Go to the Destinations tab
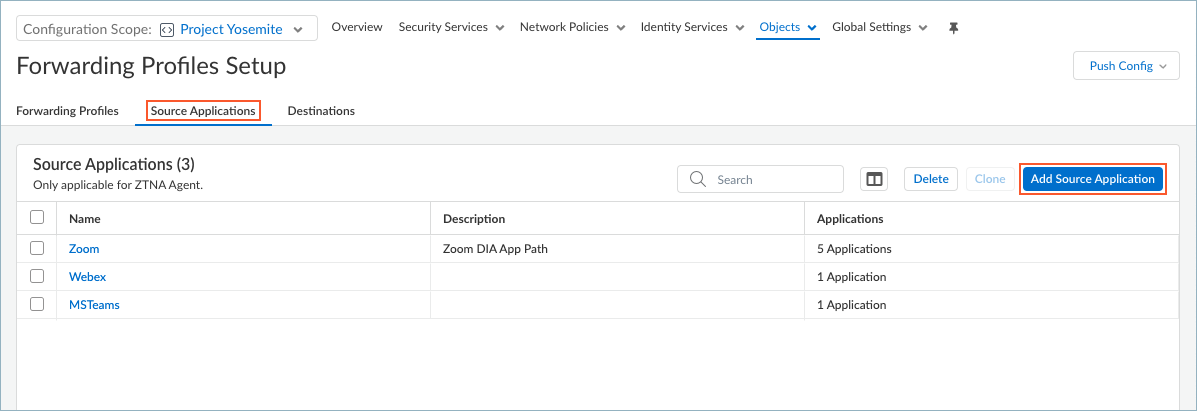The width and height of the screenshot is (1197, 411). [321, 111]
